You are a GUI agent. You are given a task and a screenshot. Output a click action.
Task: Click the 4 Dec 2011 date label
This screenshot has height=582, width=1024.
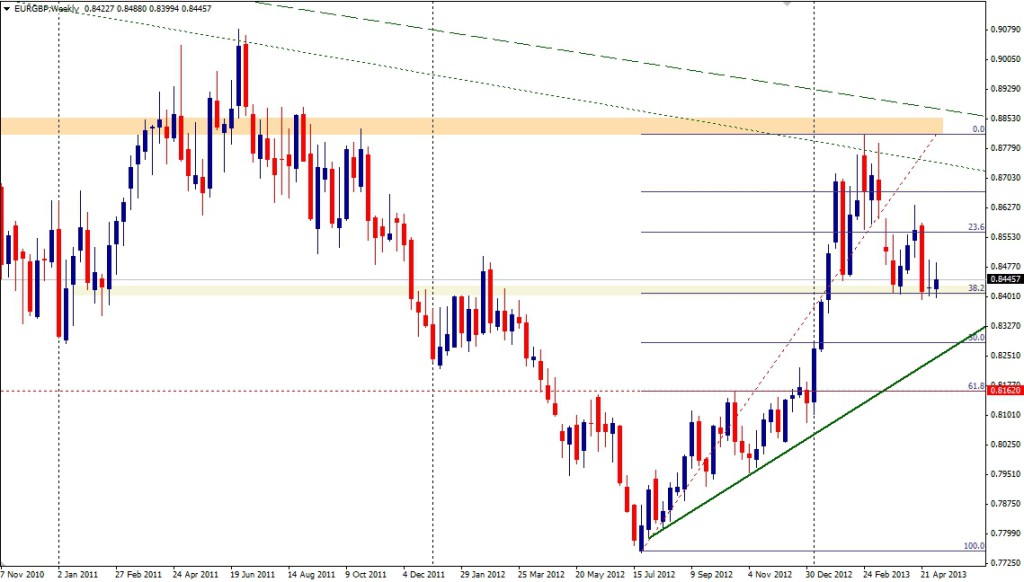422,574
